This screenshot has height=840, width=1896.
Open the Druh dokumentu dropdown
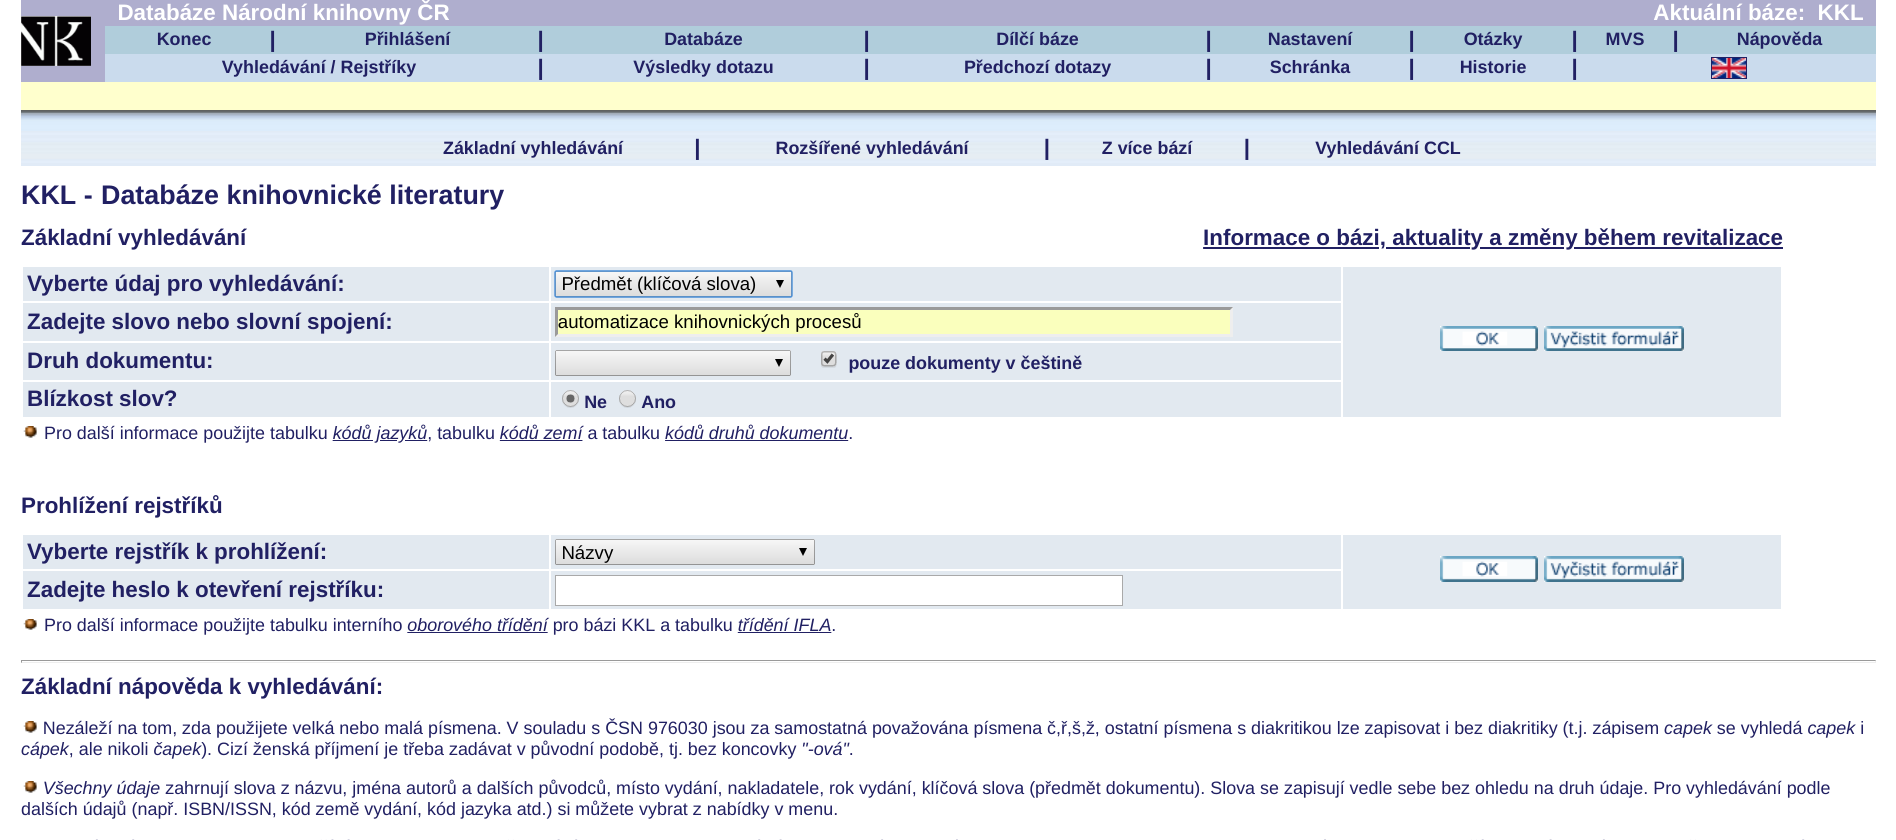pos(673,362)
